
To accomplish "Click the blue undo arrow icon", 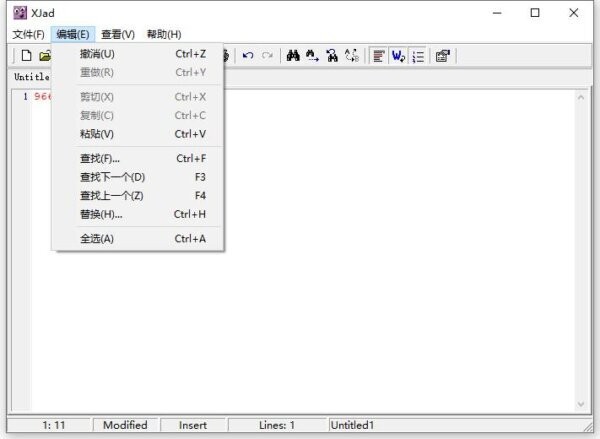I will 248,56.
